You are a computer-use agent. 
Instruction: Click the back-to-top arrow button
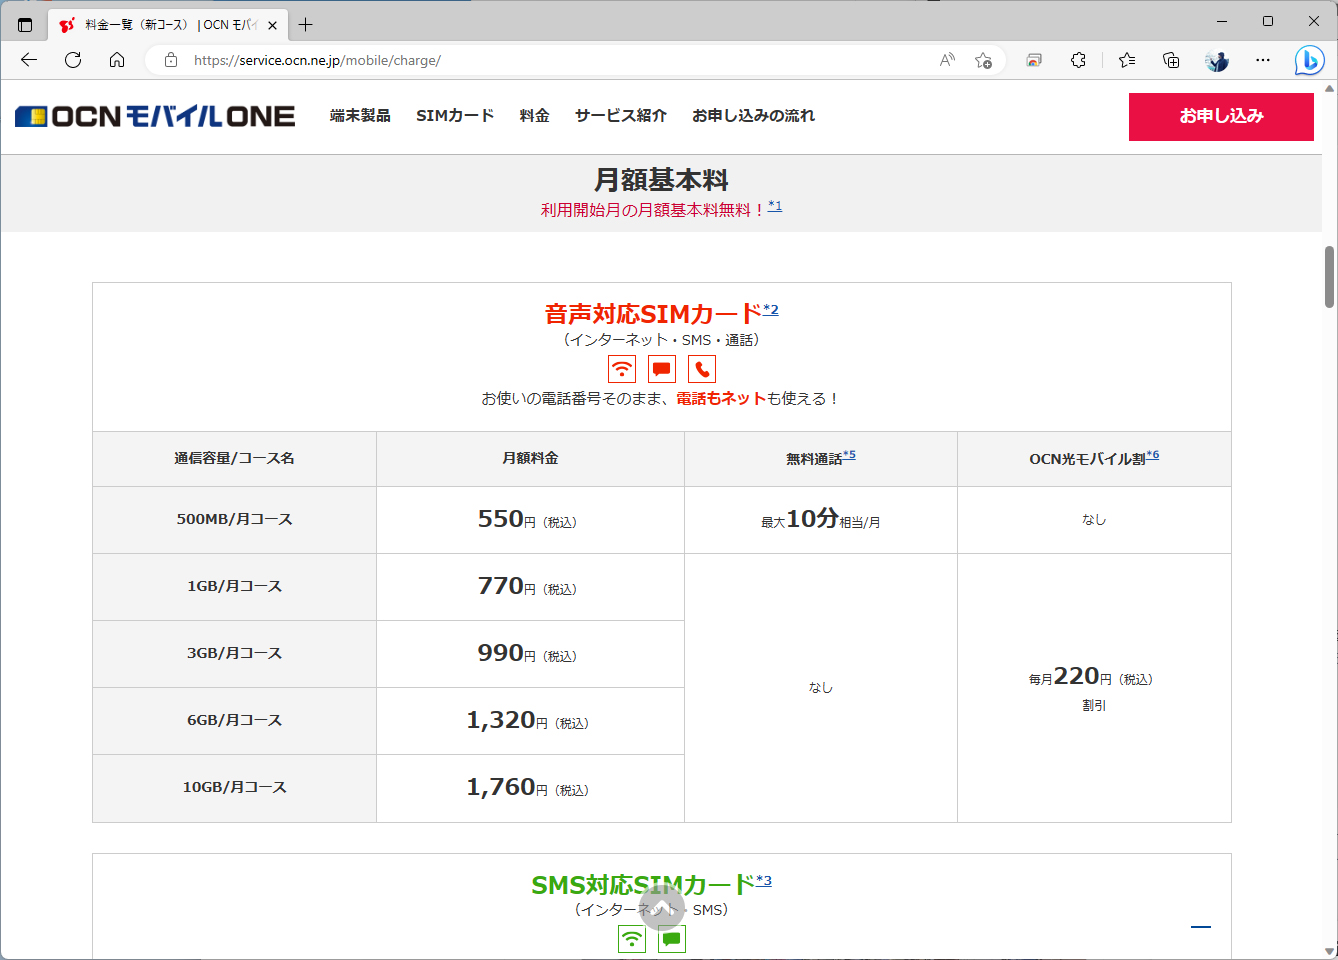coord(662,908)
